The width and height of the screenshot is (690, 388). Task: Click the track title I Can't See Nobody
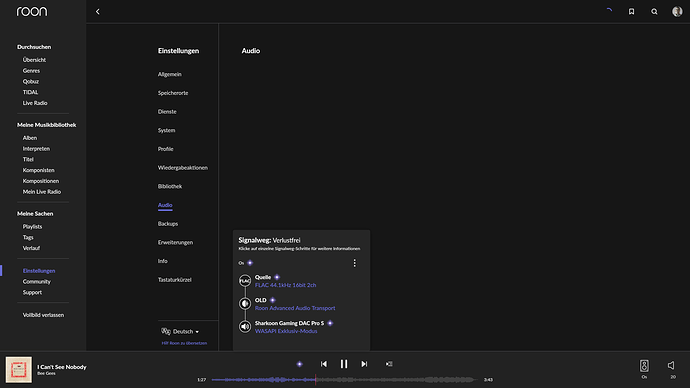tap(62, 367)
